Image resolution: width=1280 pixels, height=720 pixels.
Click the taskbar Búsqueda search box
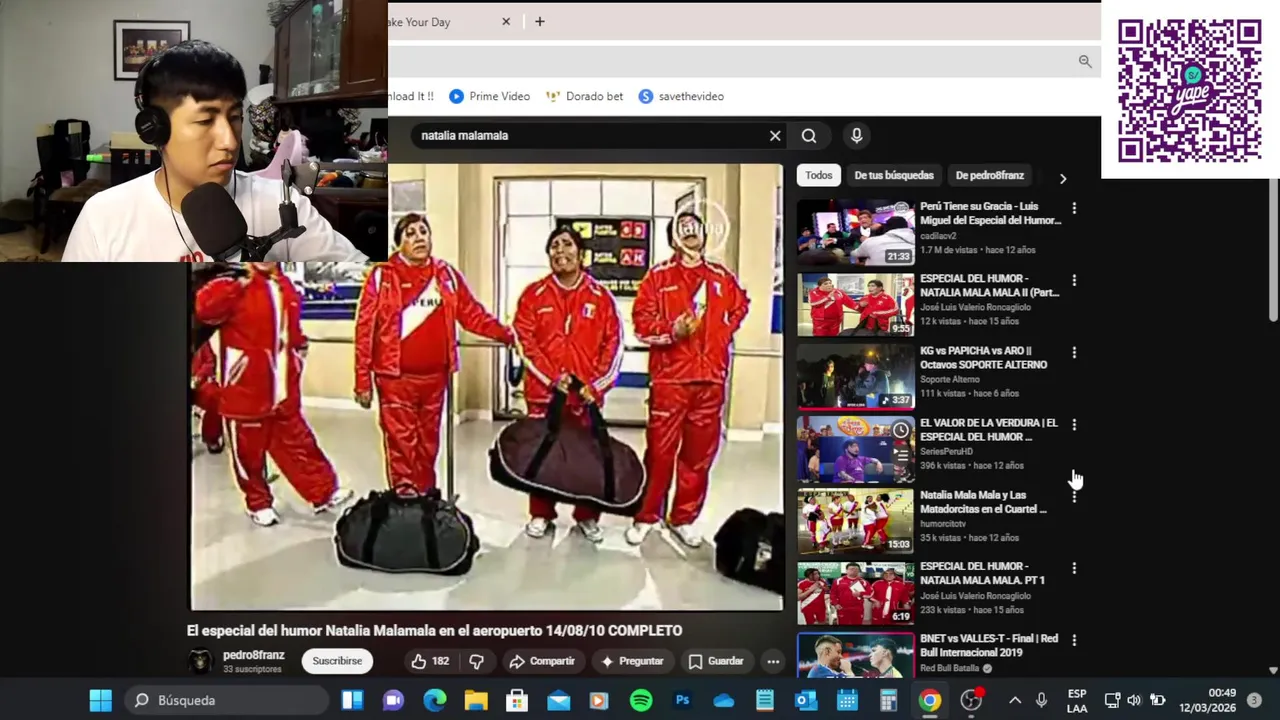[x=226, y=700]
